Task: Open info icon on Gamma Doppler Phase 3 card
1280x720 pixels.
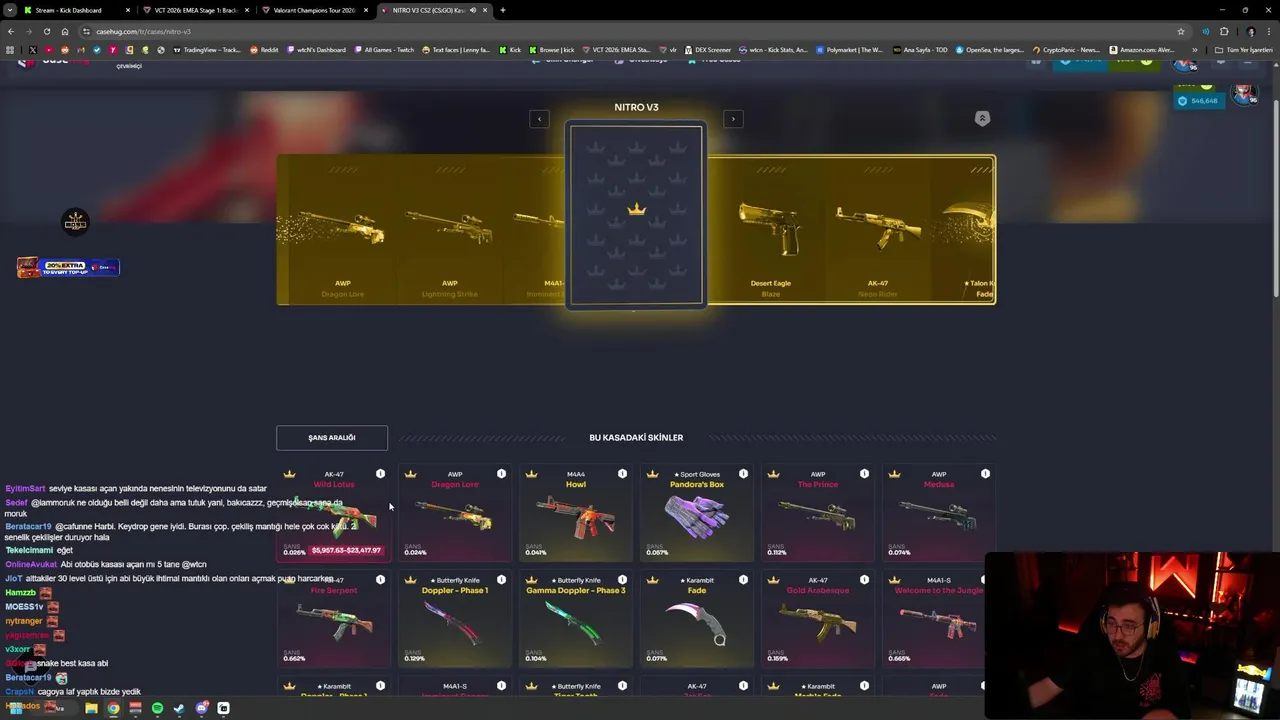Action: click(x=622, y=580)
